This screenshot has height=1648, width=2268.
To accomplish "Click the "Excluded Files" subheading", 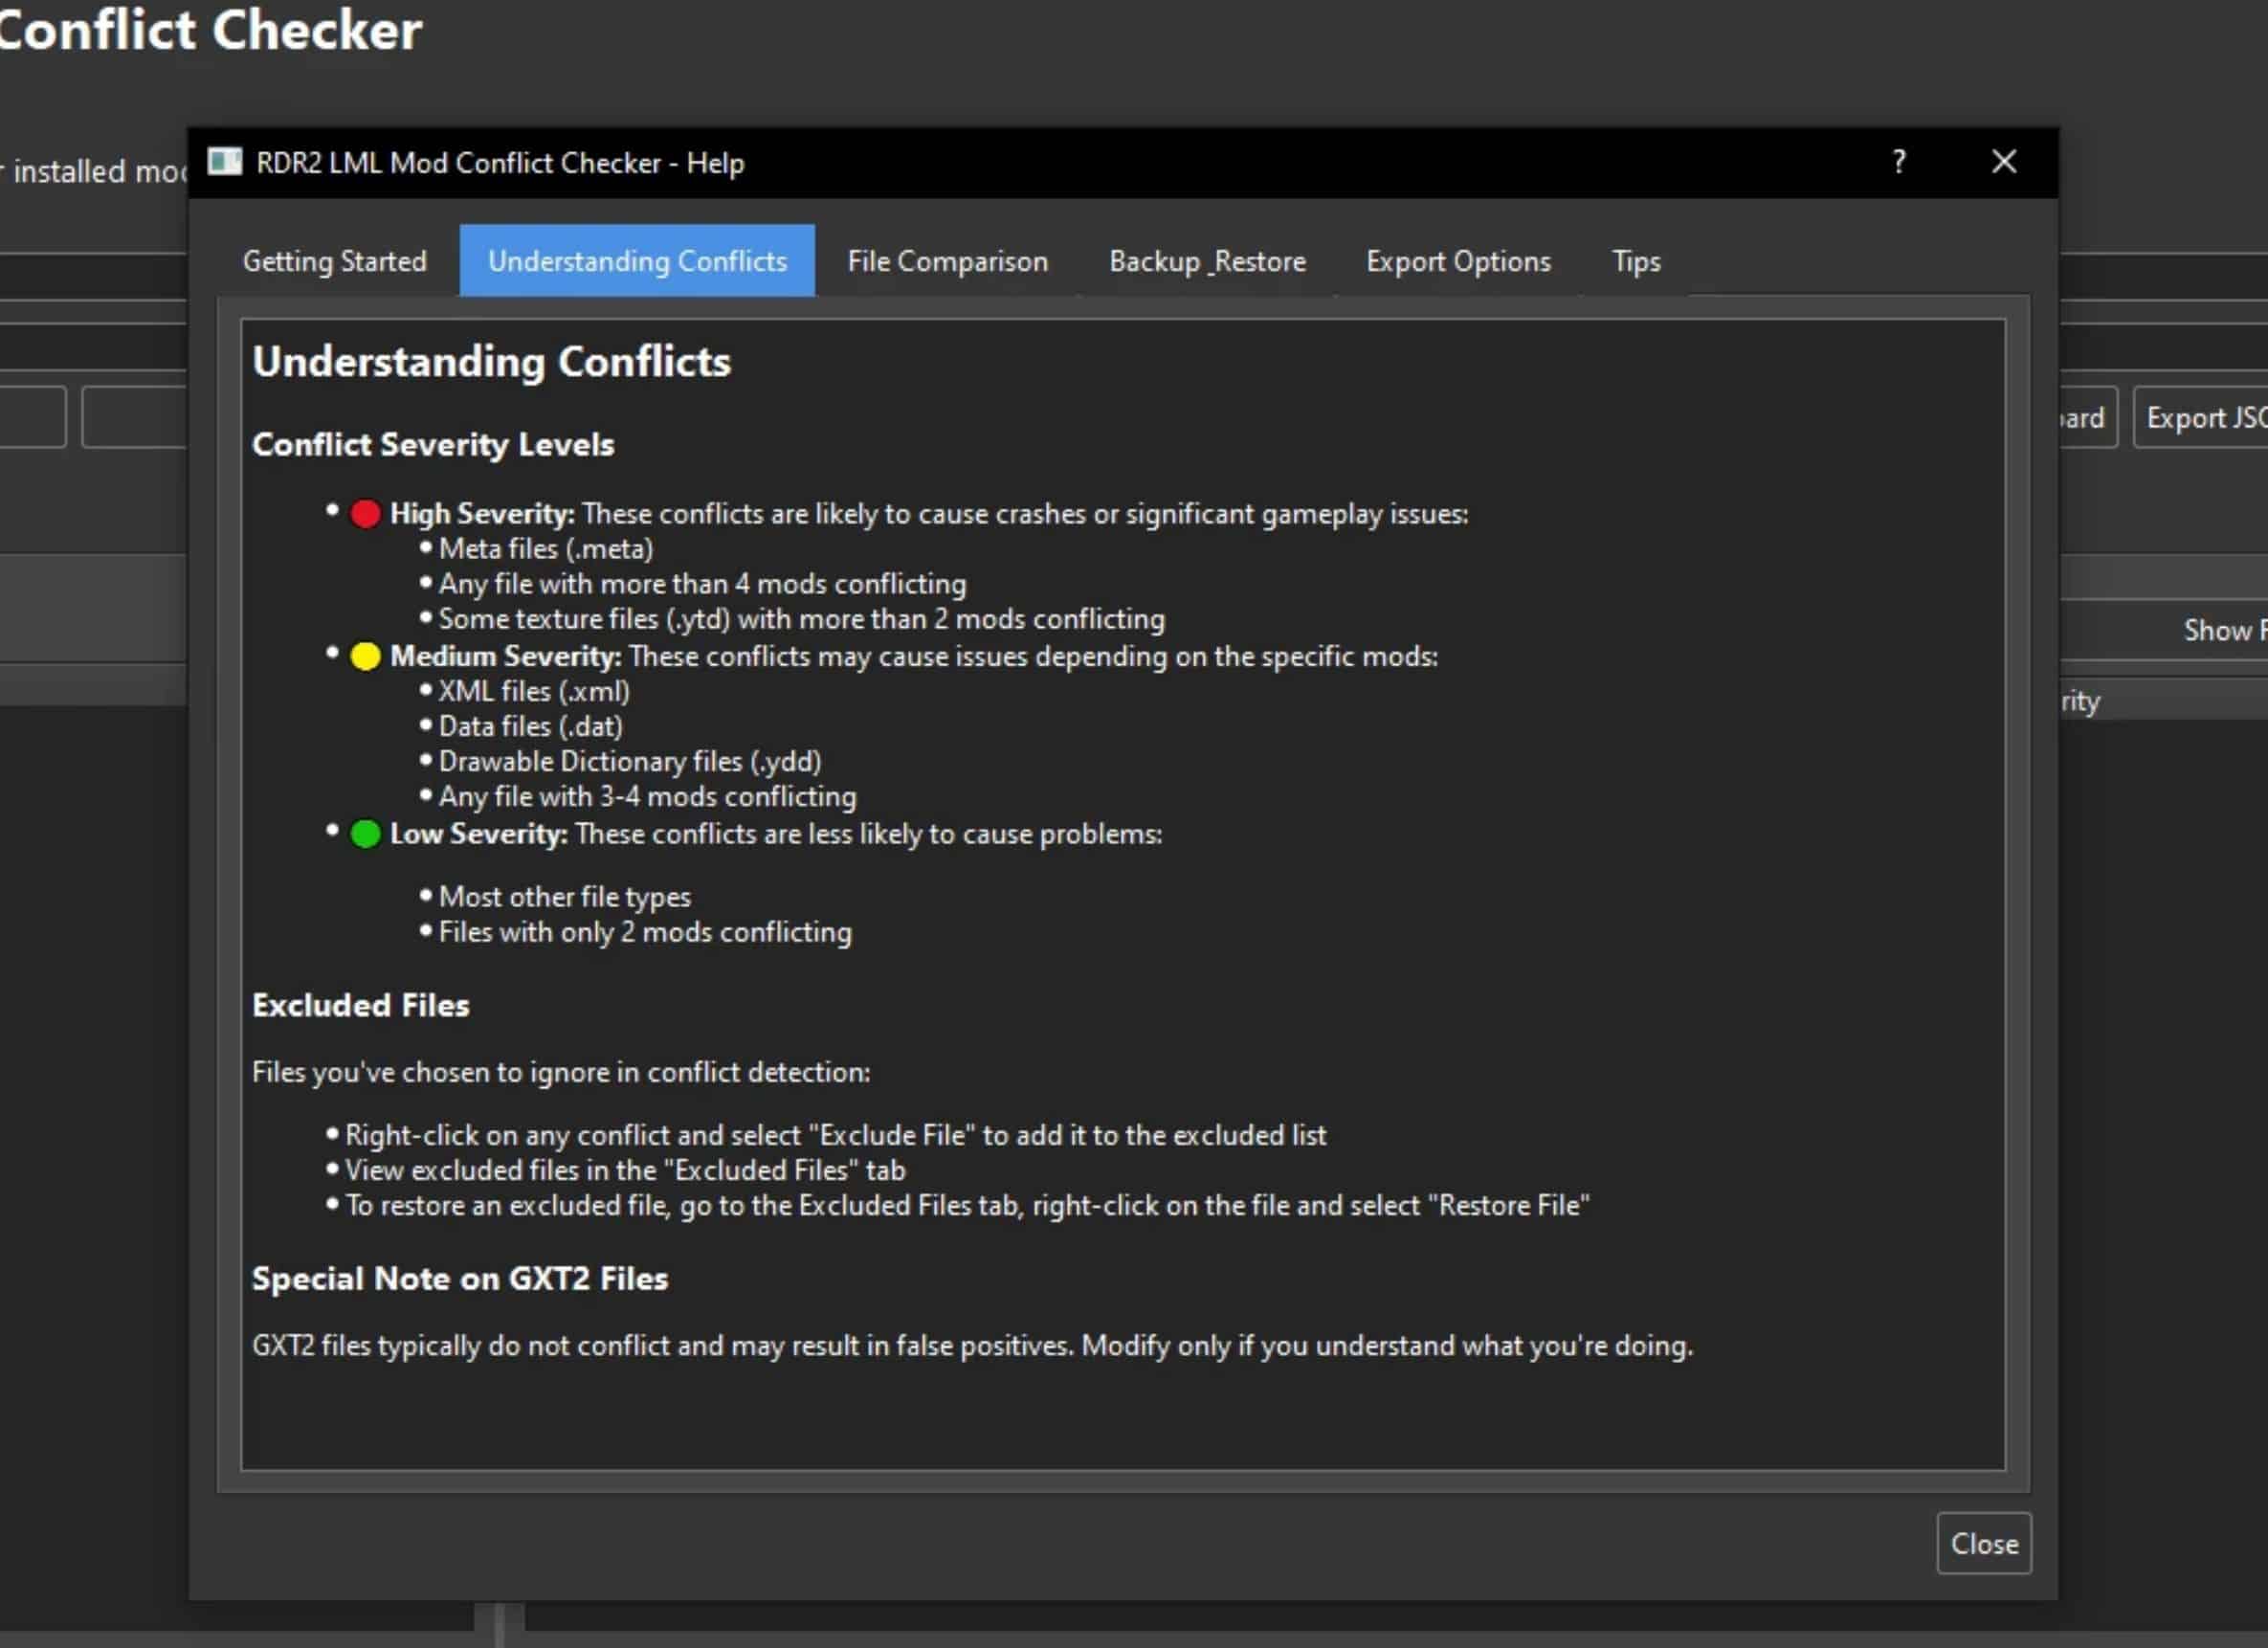I will [360, 1005].
